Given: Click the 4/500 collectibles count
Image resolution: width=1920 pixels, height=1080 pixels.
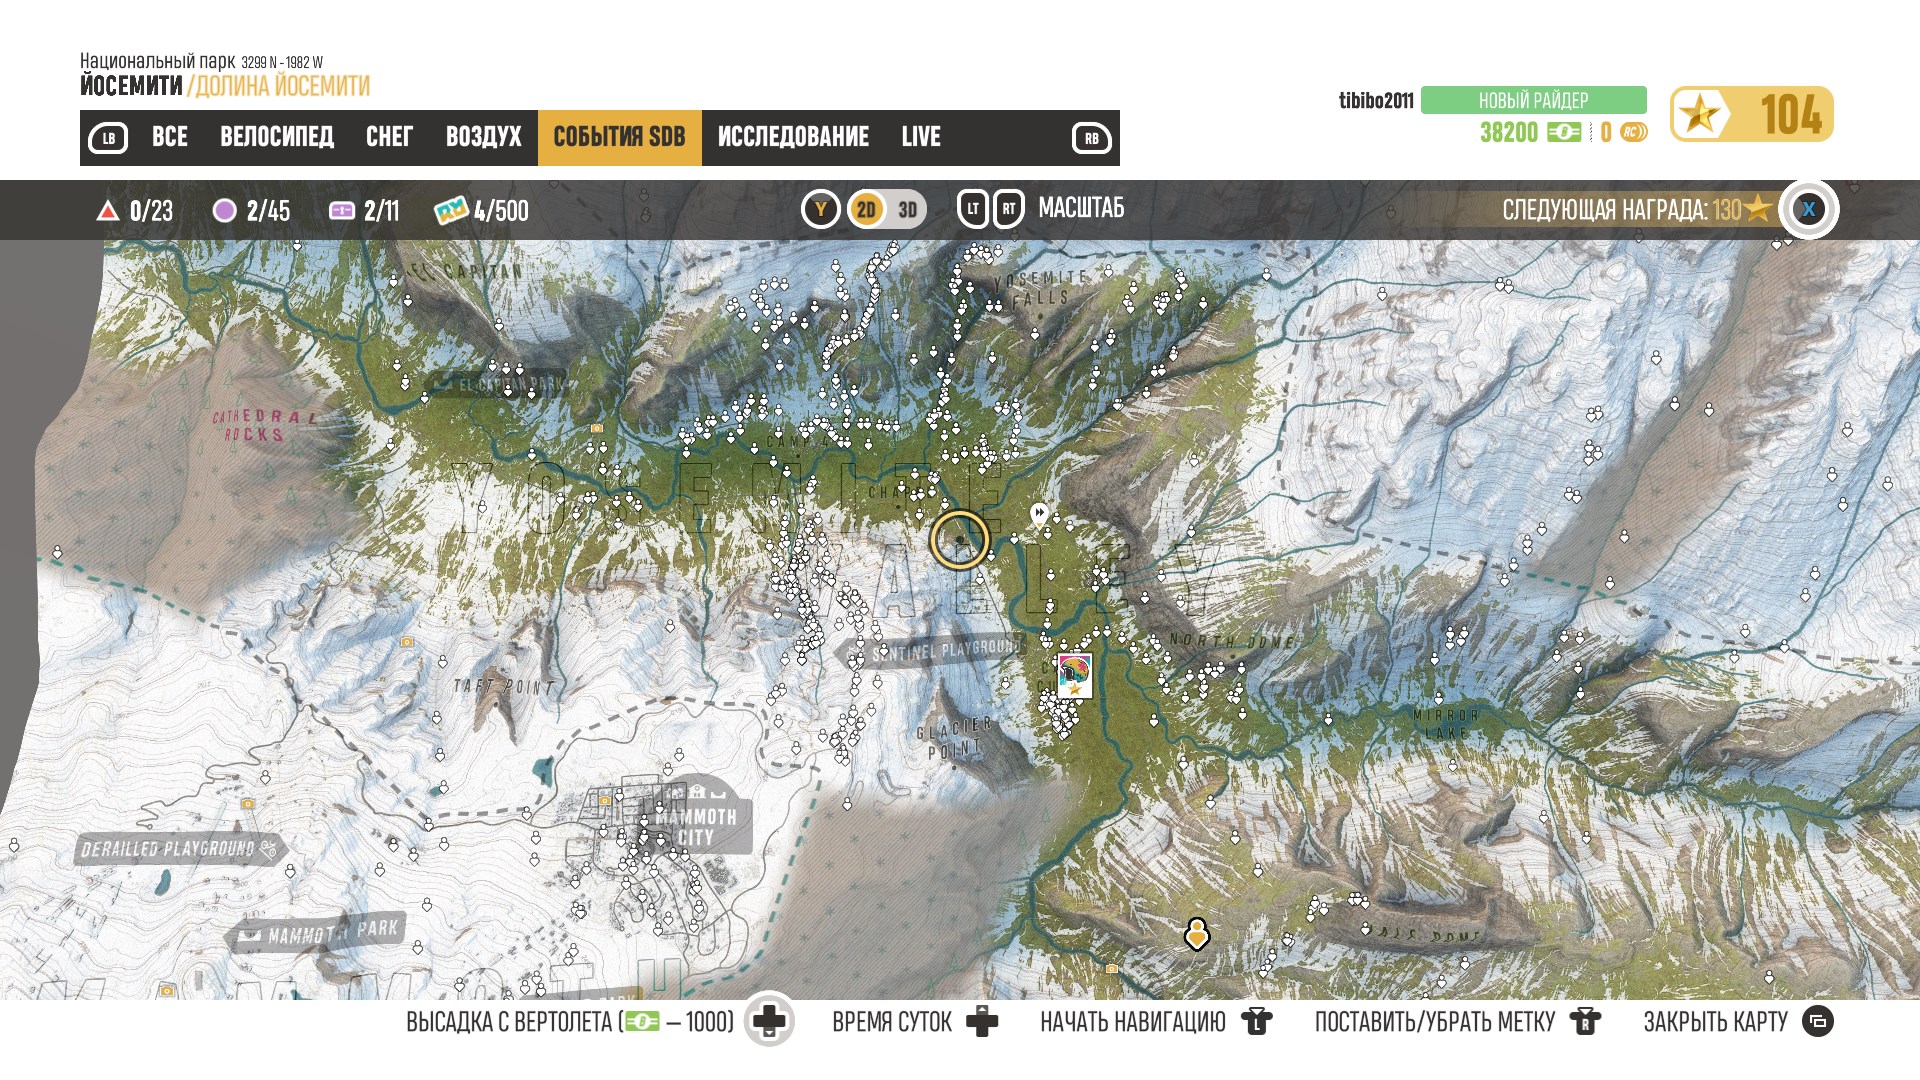Looking at the screenshot, I should pyautogui.click(x=501, y=211).
